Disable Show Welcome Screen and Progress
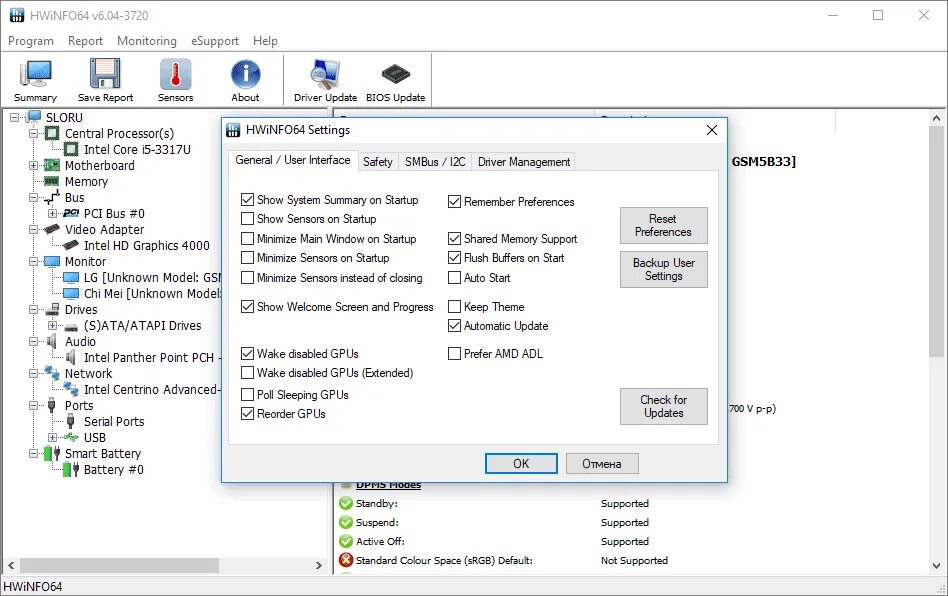The width and height of the screenshot is (948, 596). pos(247,306)
